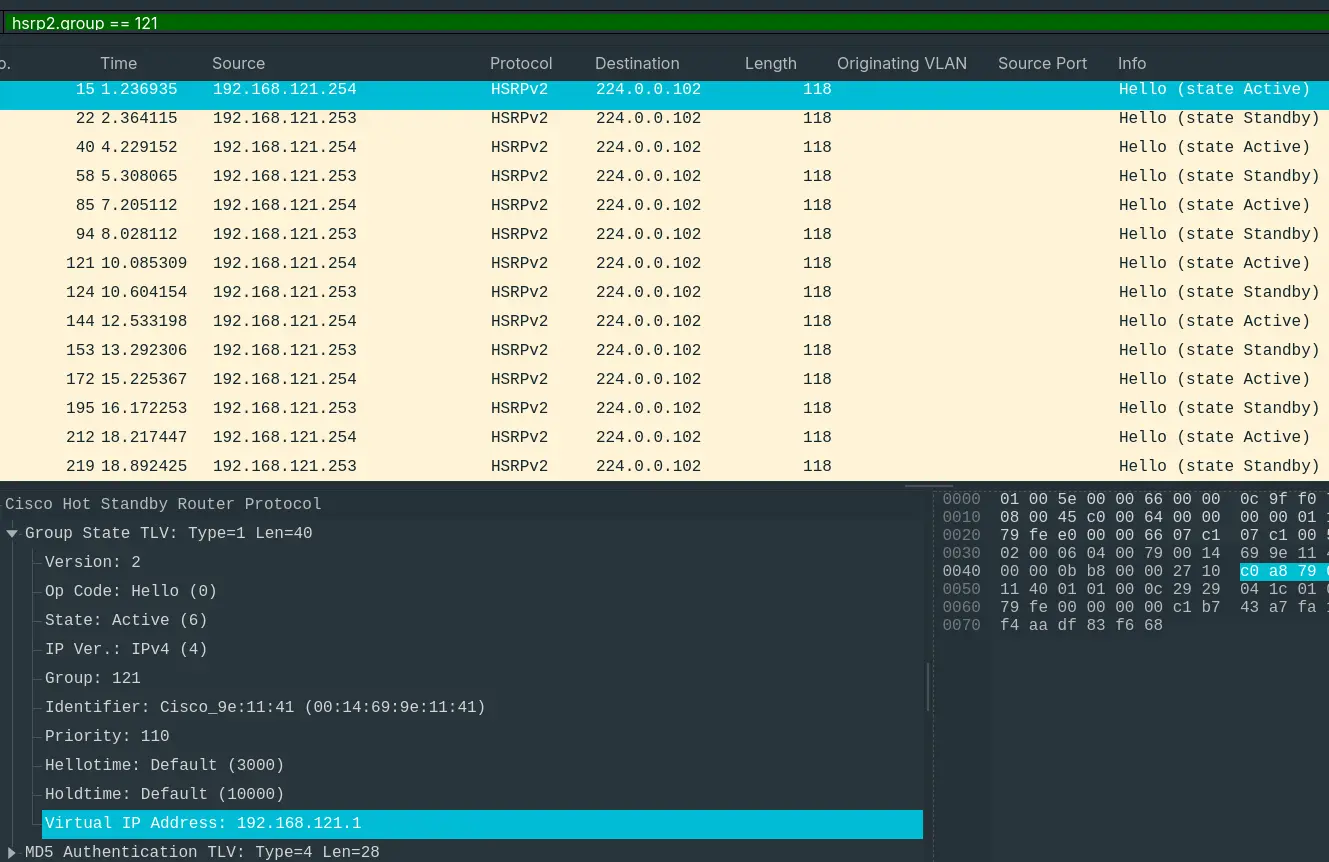
Task: Expand the MD5 Authentication TLV node
Action: 13,852
